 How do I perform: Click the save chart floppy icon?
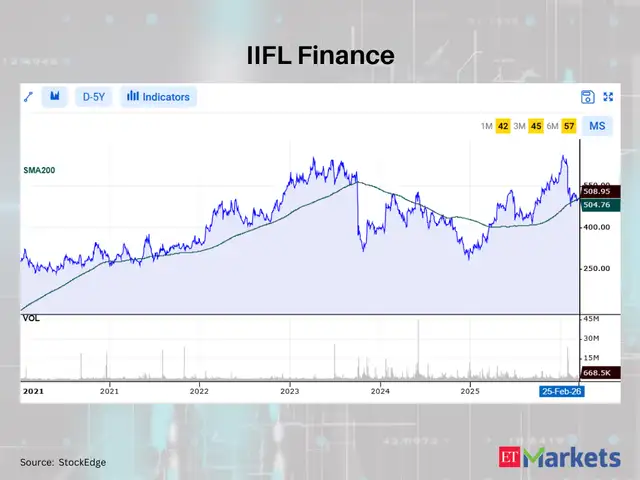587,97
